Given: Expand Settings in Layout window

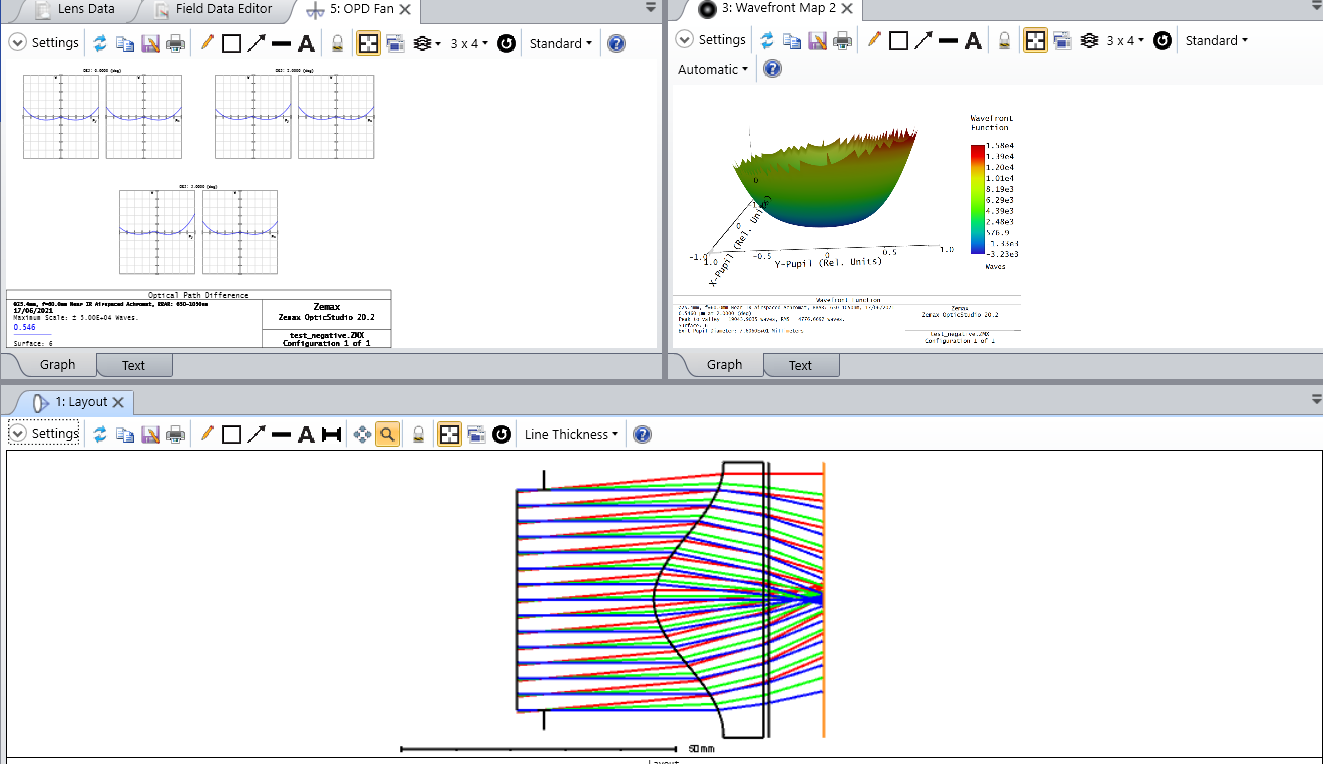Looking at the screenshot, I should pos(43,434).
